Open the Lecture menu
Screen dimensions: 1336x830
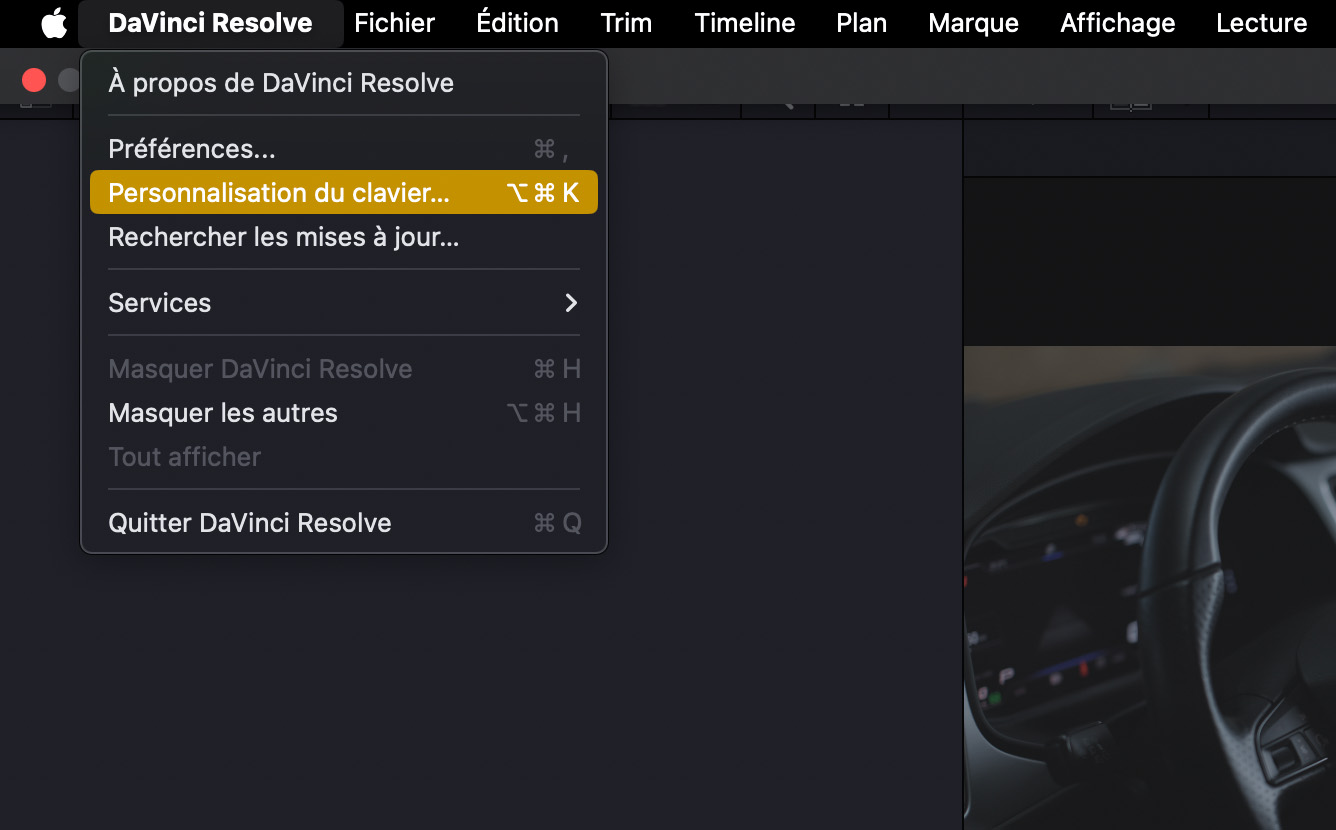pyautogui.click(x=1261, y=23)
